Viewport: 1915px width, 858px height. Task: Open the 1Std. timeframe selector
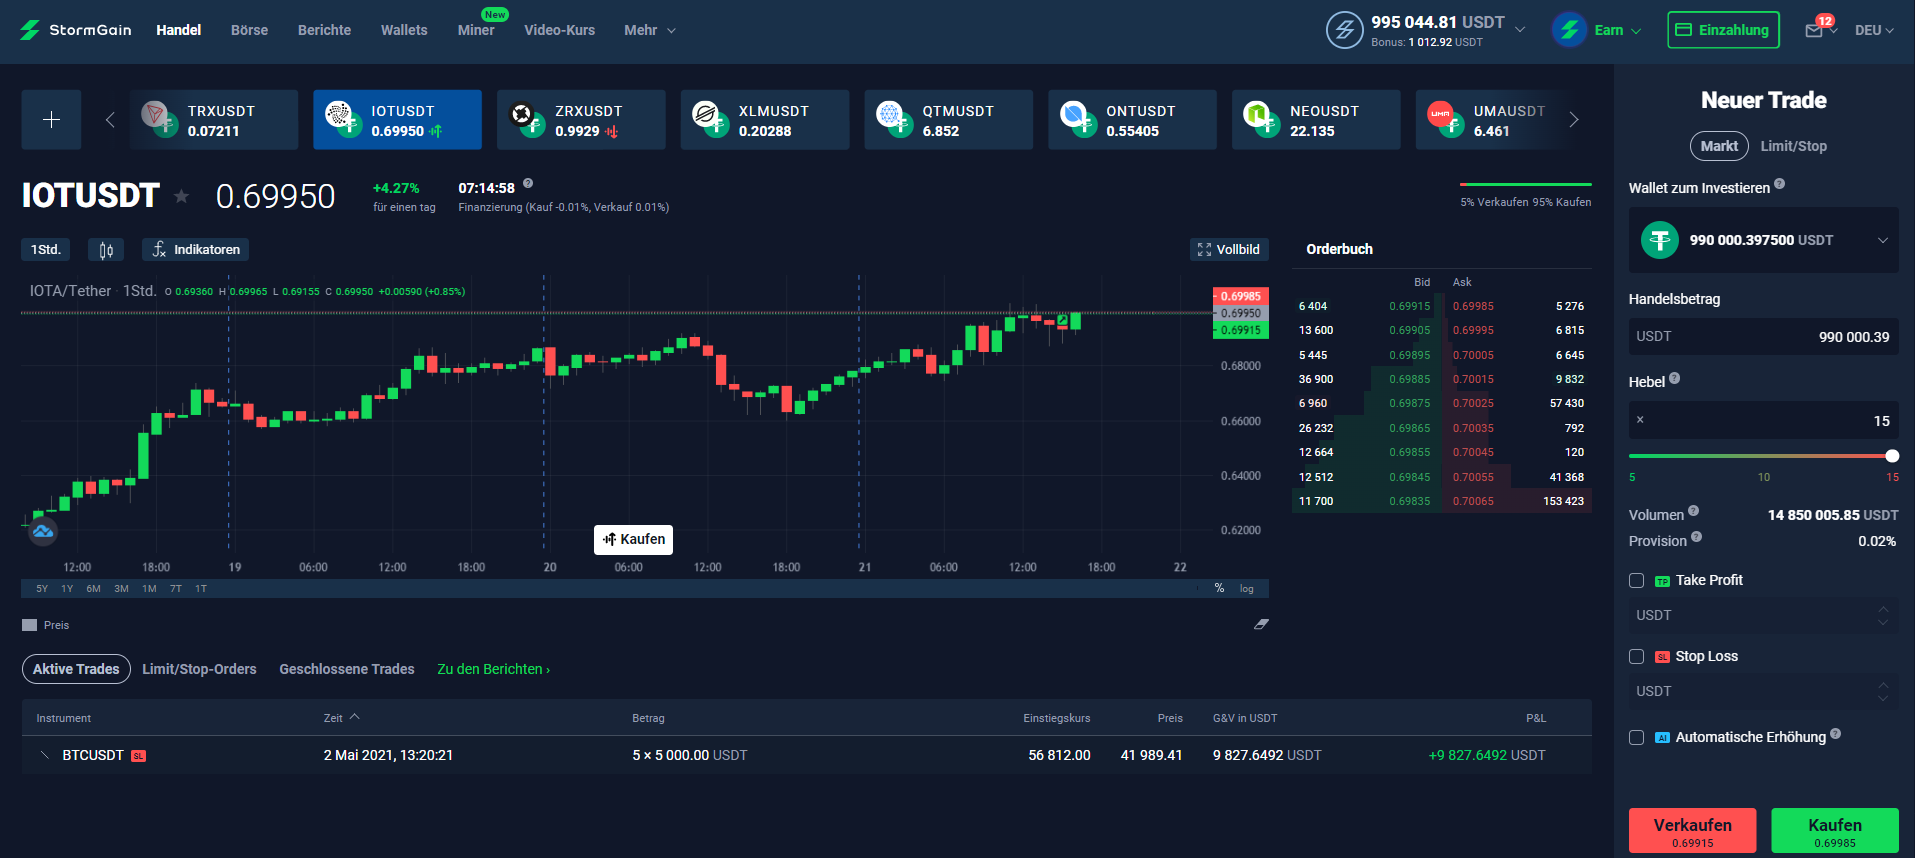45,250
